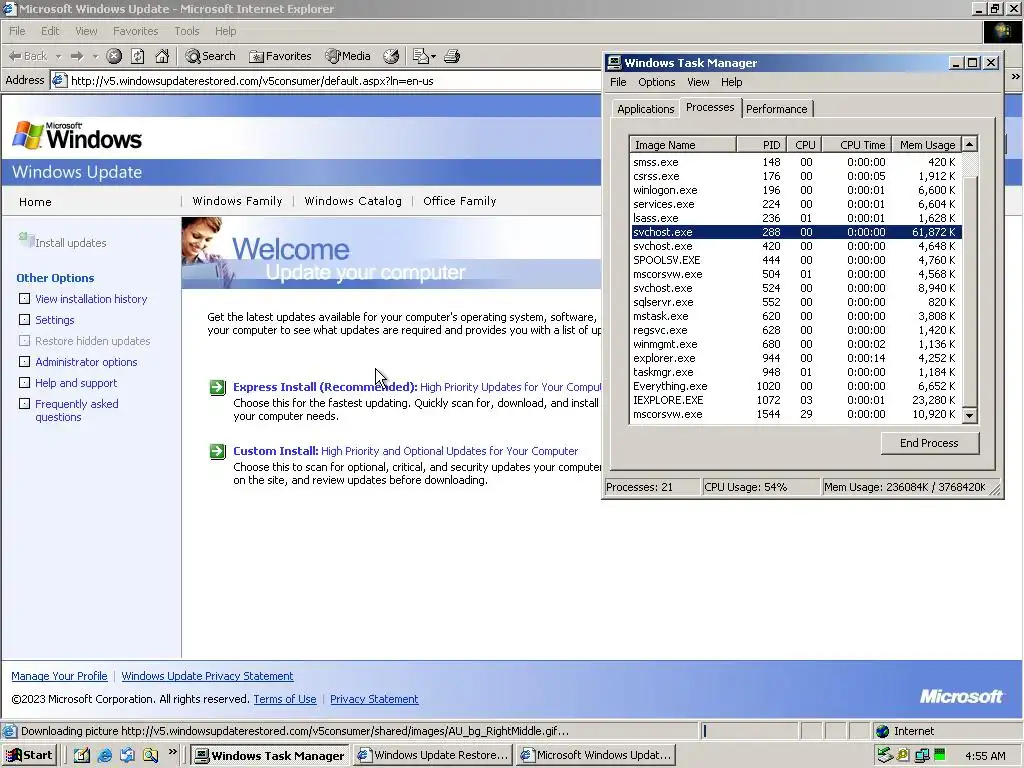Open the Media toolbar button

[348, 56]
